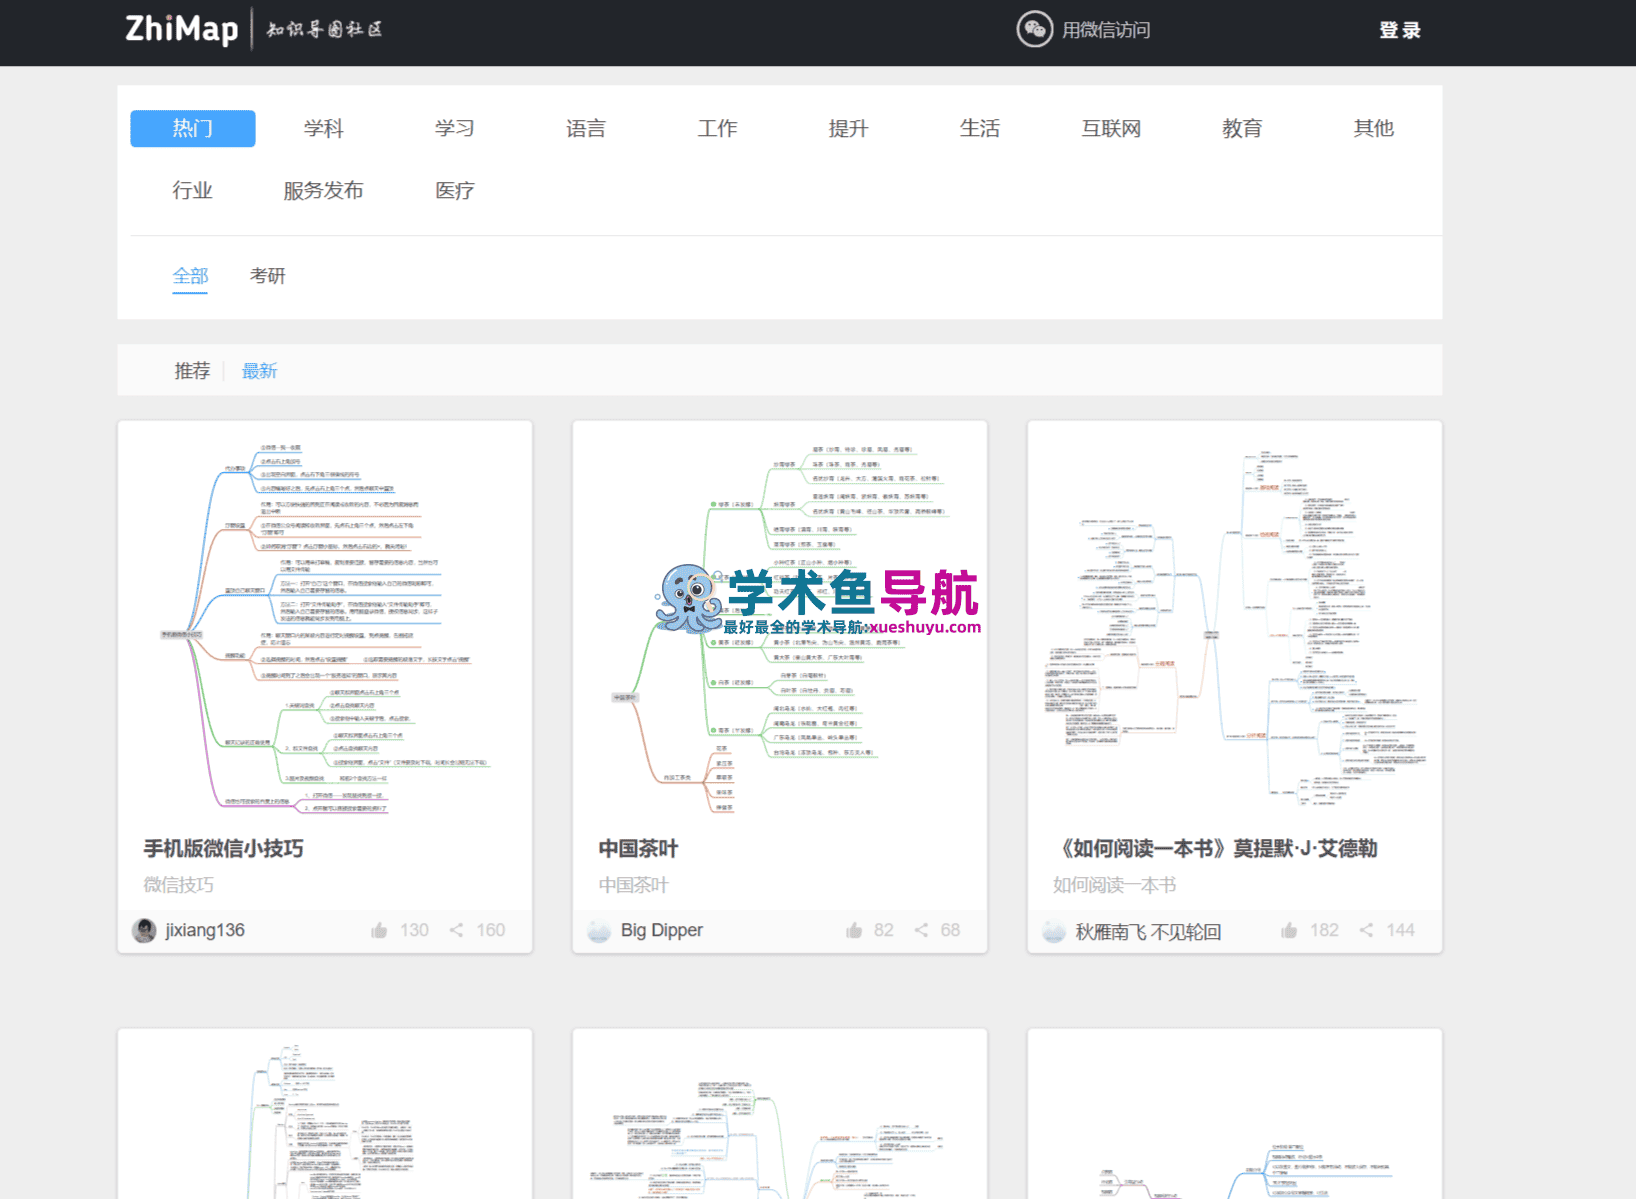Click the WeChat access icon
This screenshot has width=1636, height=1199.
[x=1035, y=29]
